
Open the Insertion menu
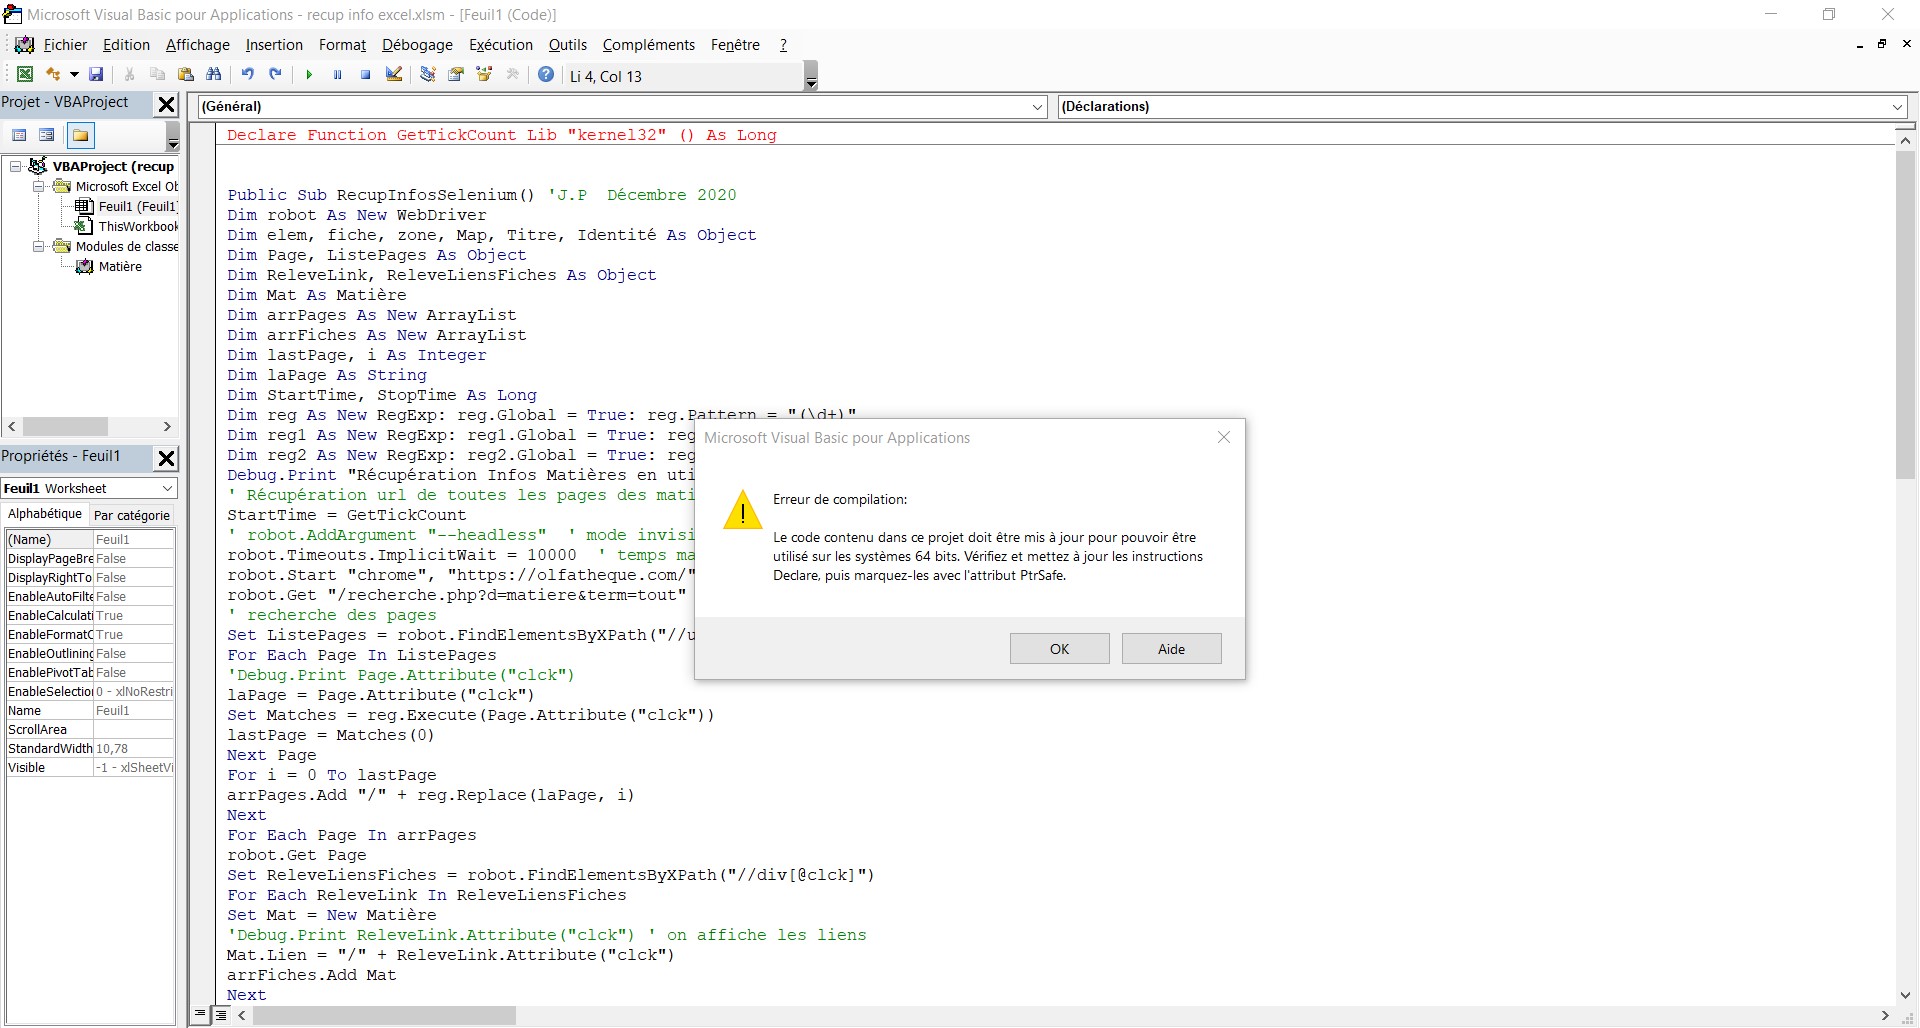(x=274, y=45)
